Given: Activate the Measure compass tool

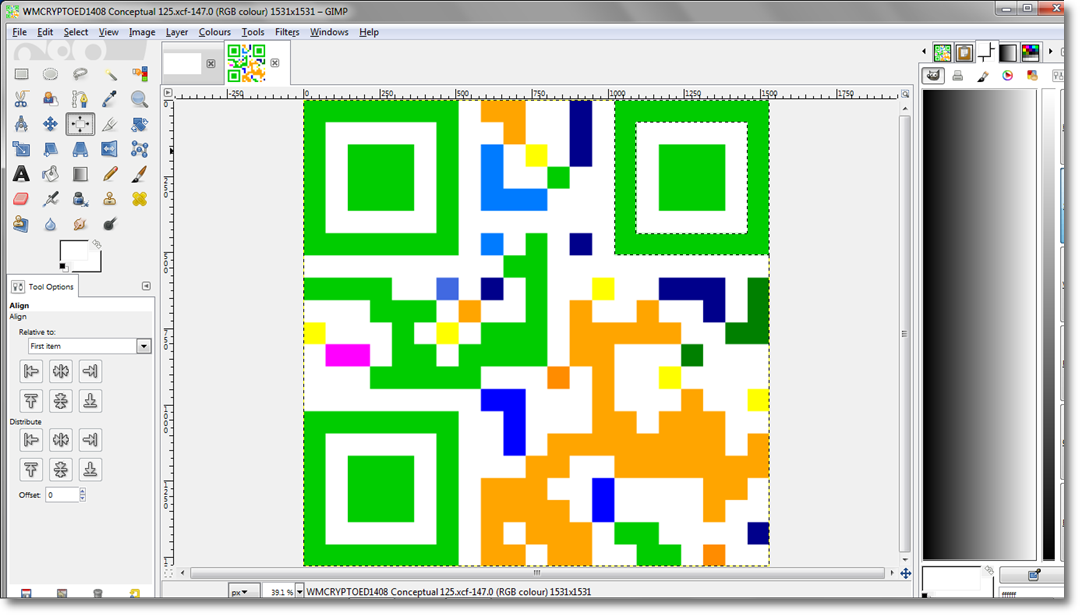Looking at the screenshot, I should pos(21,124).
